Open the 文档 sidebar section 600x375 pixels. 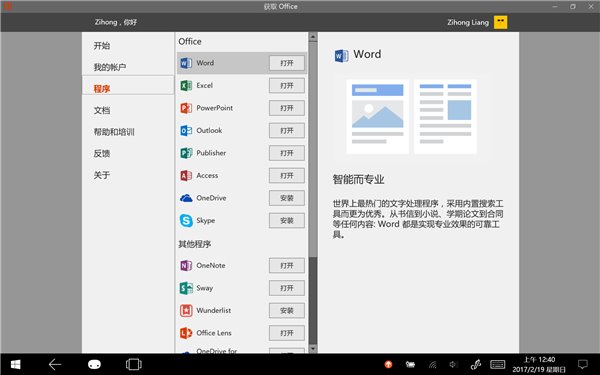tap(128, 110)
